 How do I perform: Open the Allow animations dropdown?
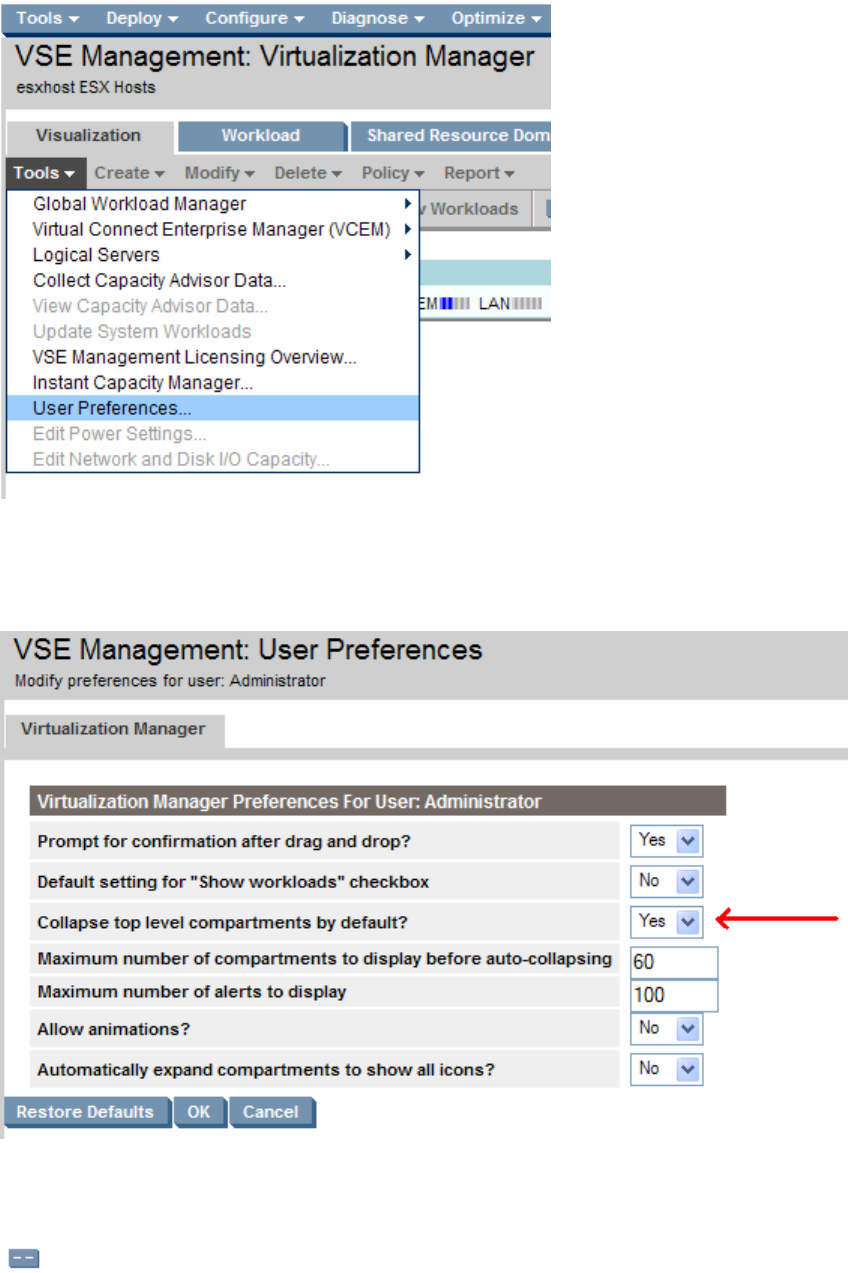pos(666,1028)
